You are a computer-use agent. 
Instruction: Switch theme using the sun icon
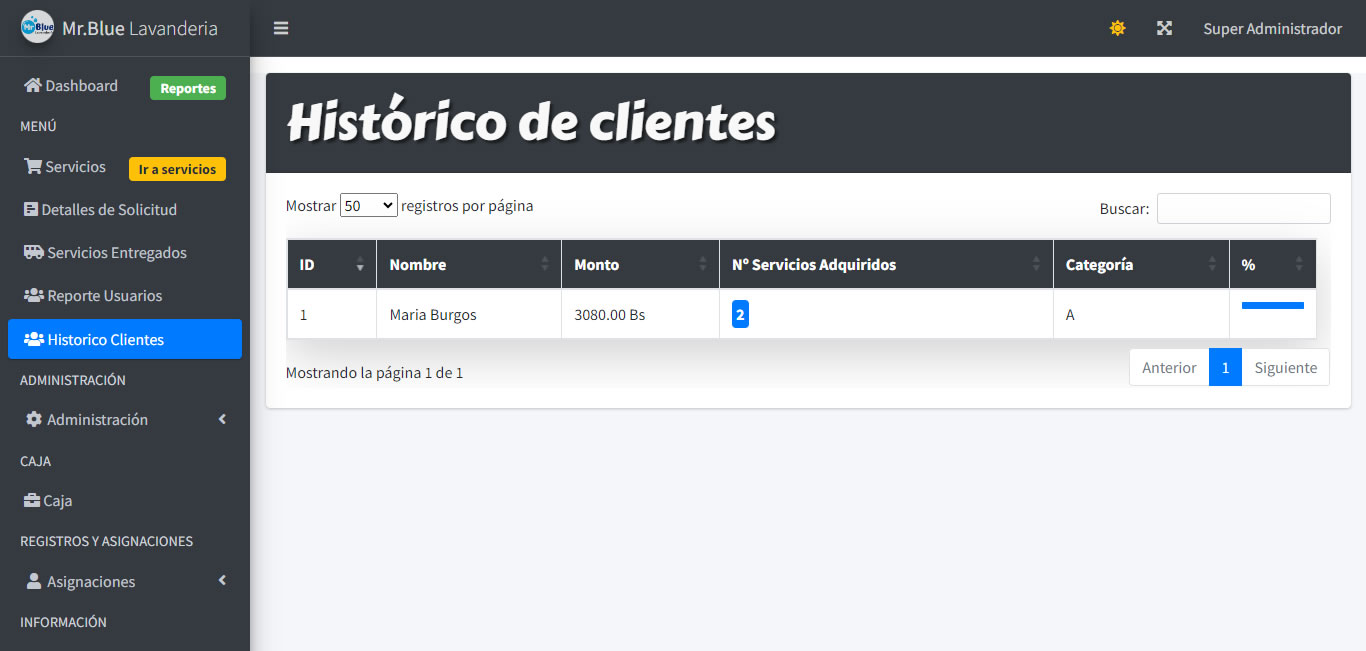[1117, 28]
